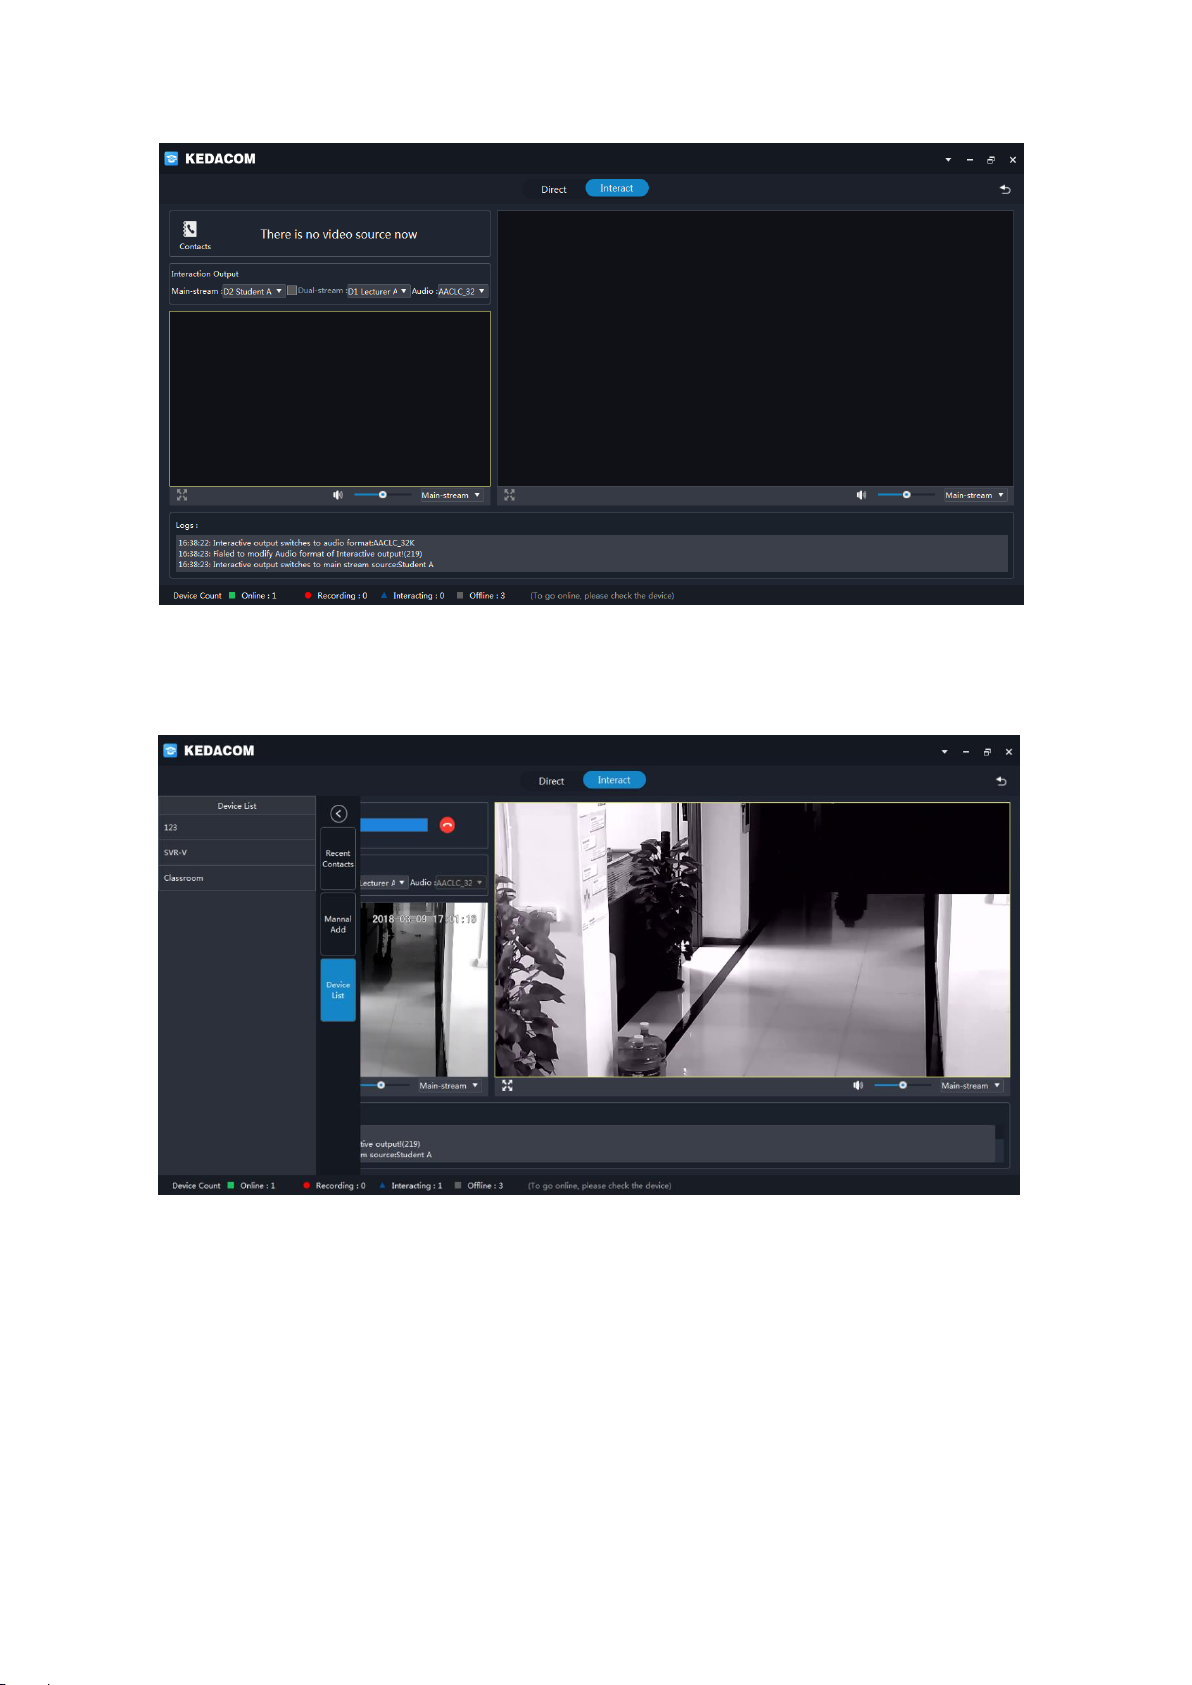Open small preview Main-stream dropdown, no-video-source window

click(450, 495)
